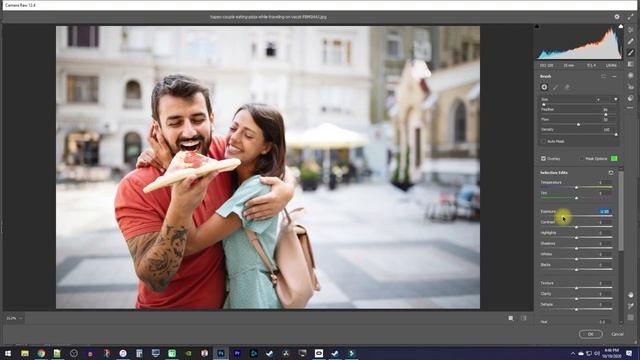Click the Exposure value field
640x360 pixels.
[x=604, y=211]
